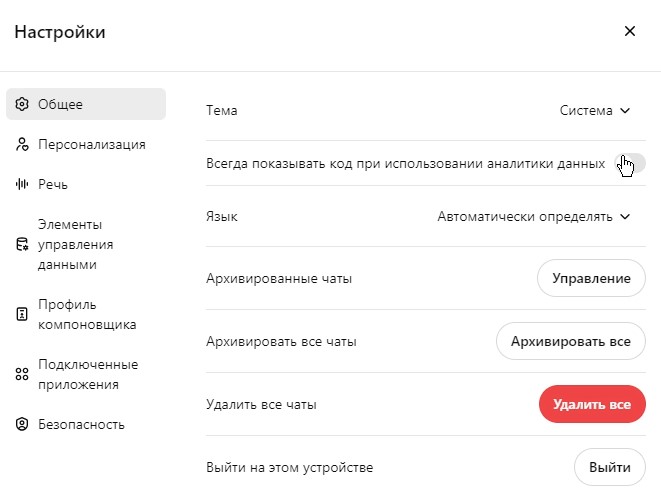The width and height of the screenshot is (661, 495).
Task: Click the gear icon beside Общее
Action: [x=22, y=104]
